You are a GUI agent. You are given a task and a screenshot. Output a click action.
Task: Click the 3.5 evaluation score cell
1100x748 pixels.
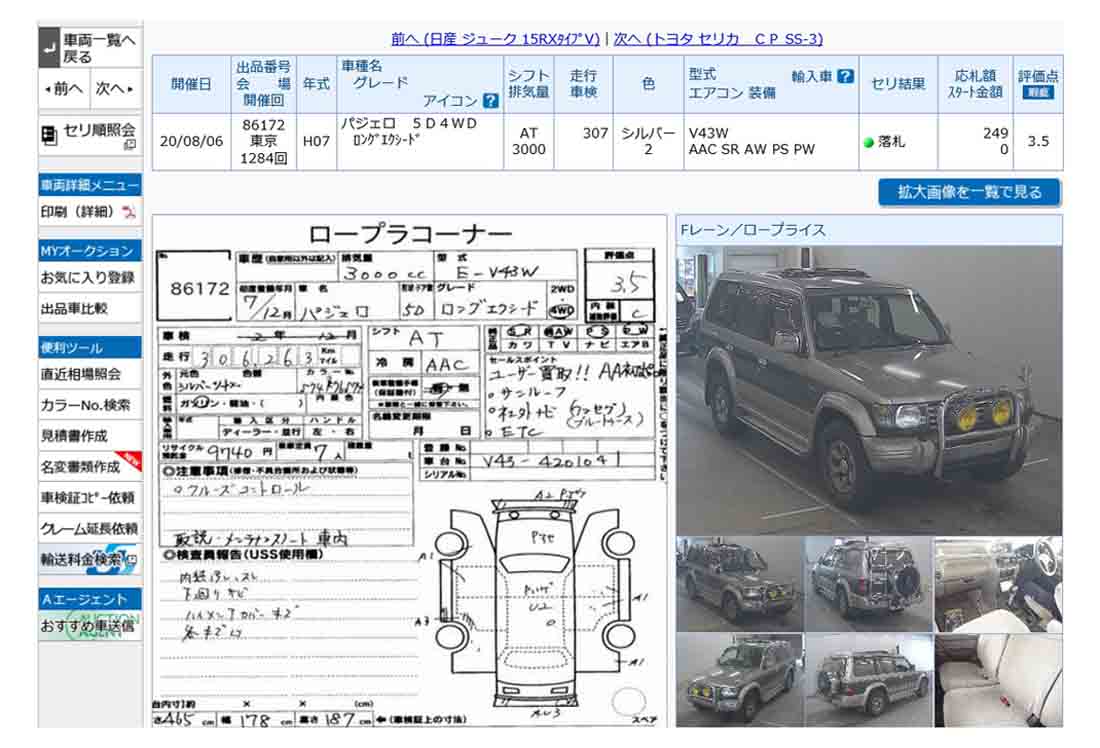[x=1038, y=141]
